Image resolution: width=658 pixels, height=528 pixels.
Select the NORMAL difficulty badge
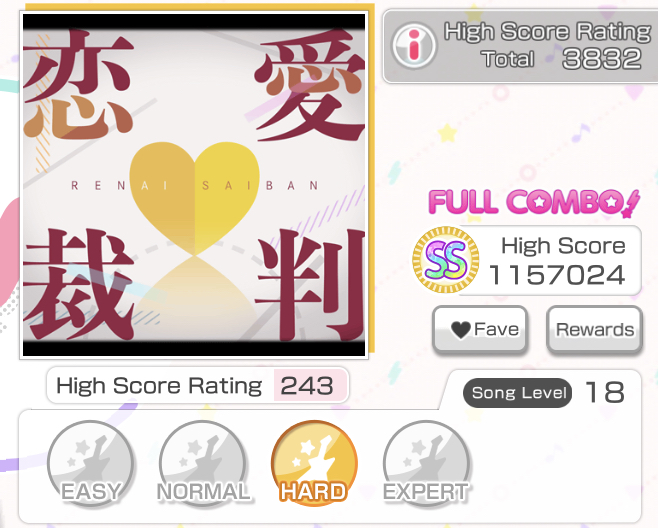click(x=203, y=463)
